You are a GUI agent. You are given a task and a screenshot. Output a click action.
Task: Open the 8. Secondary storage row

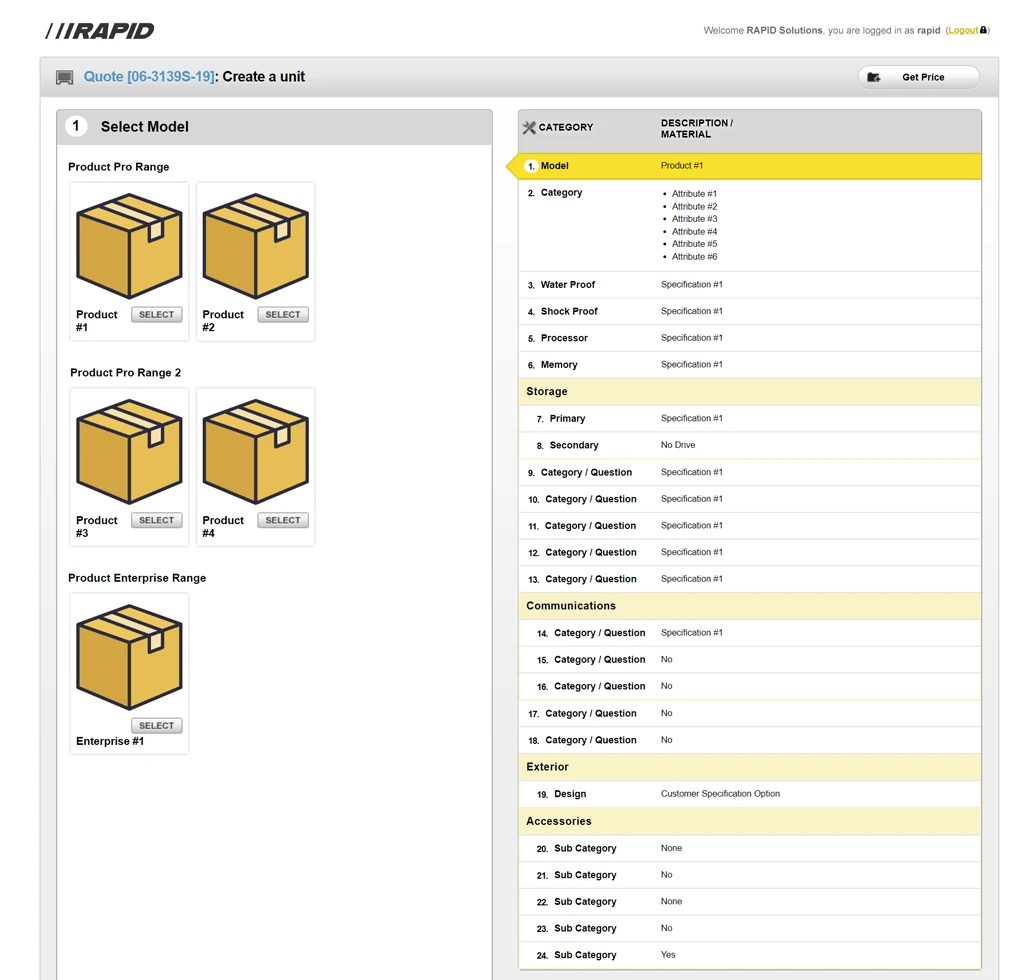pyautogui.click(x=749, y=445)
